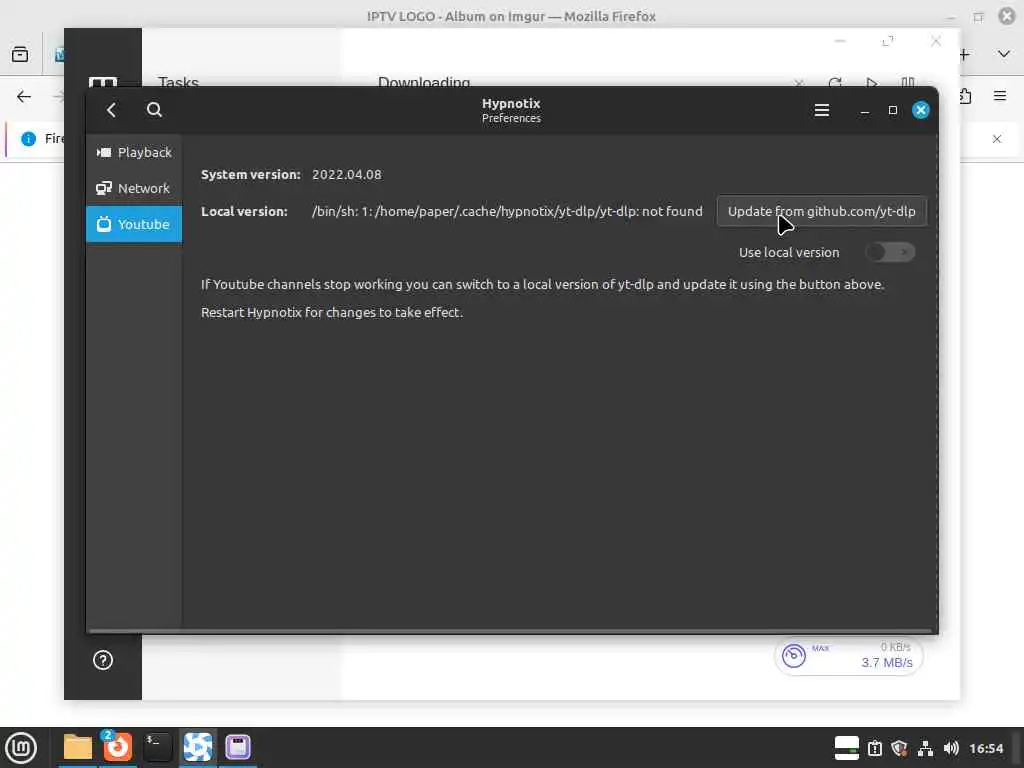Open Terminal icon in taskbar
This screenshot has height=768, width=1024.
(157, 746)
